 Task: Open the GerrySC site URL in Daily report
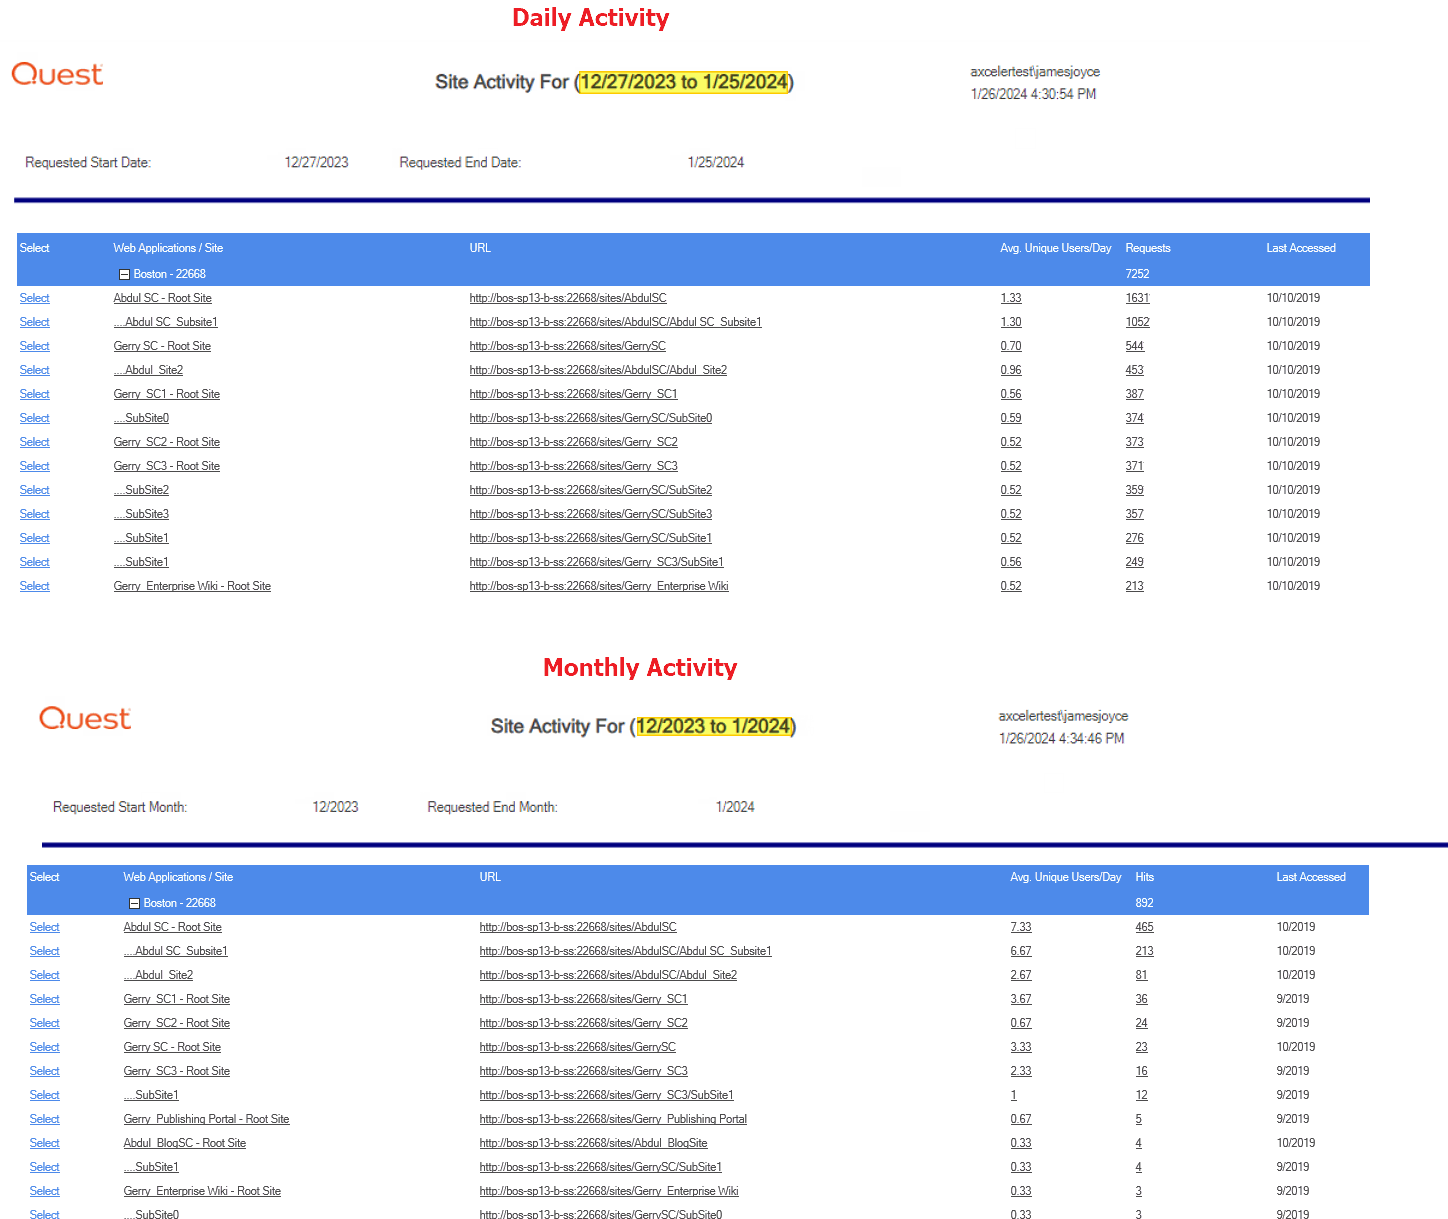(x=567, y=345)
